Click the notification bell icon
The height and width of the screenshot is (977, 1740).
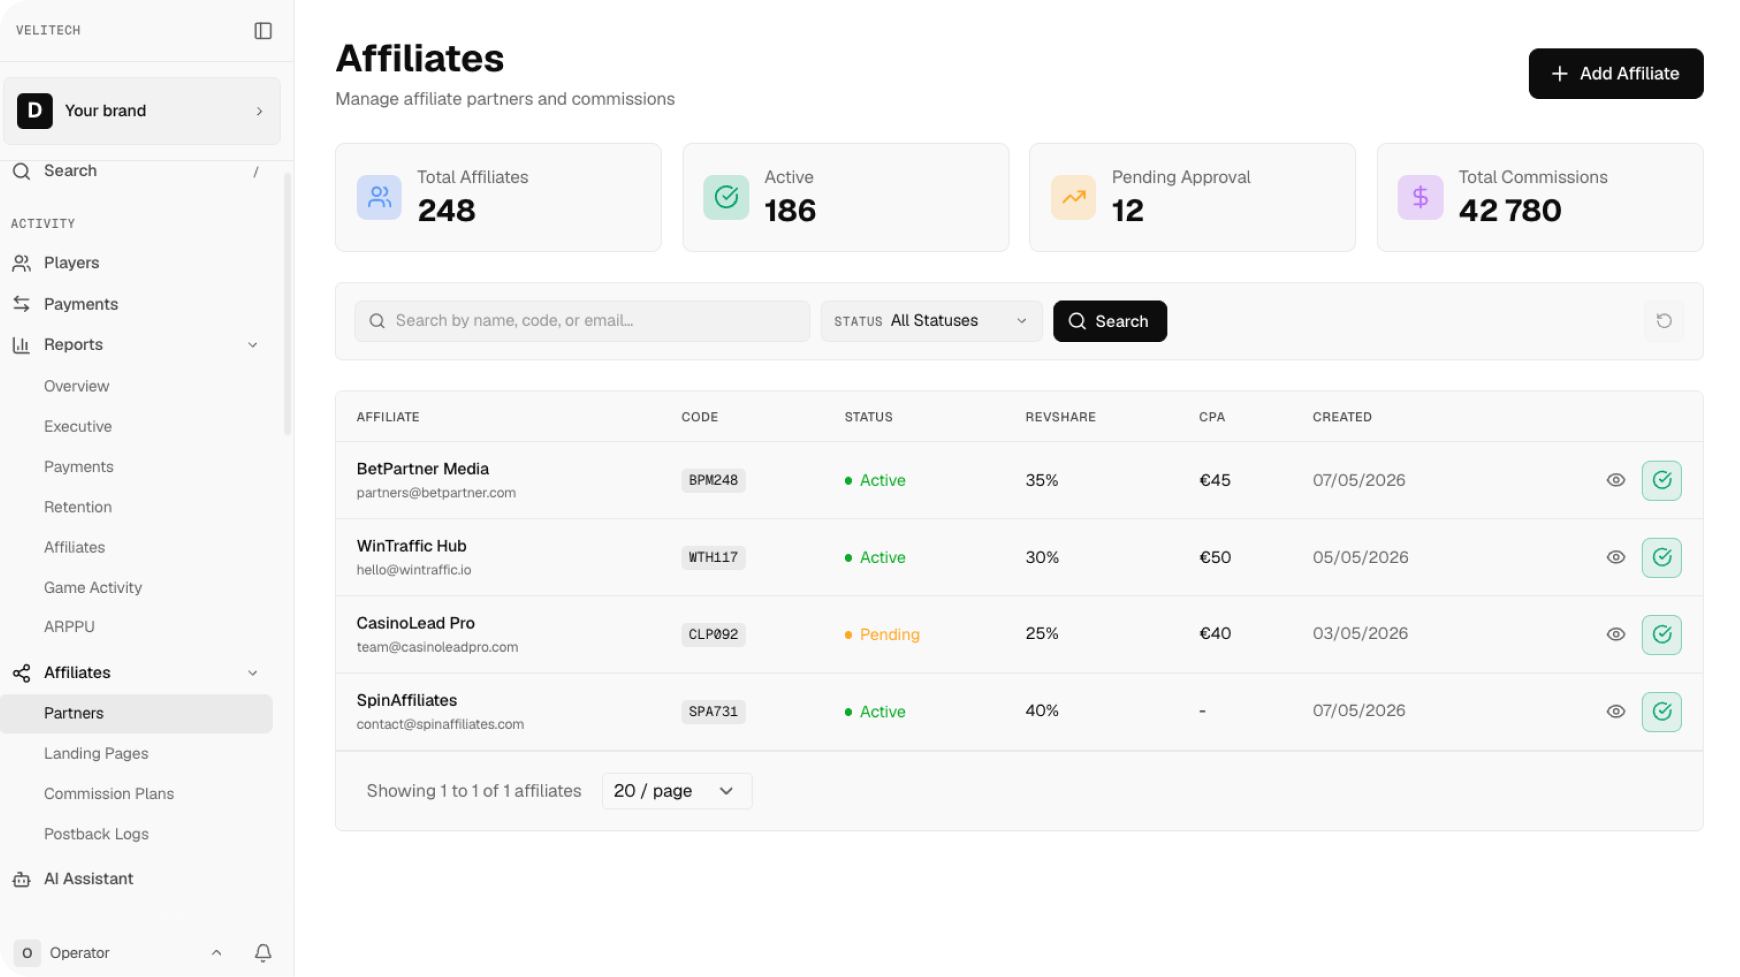point(263,953)
